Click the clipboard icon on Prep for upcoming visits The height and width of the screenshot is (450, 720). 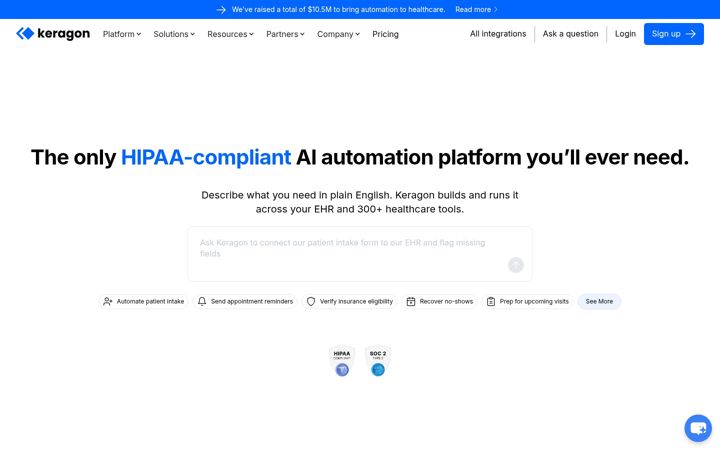[x=491, y=302]
